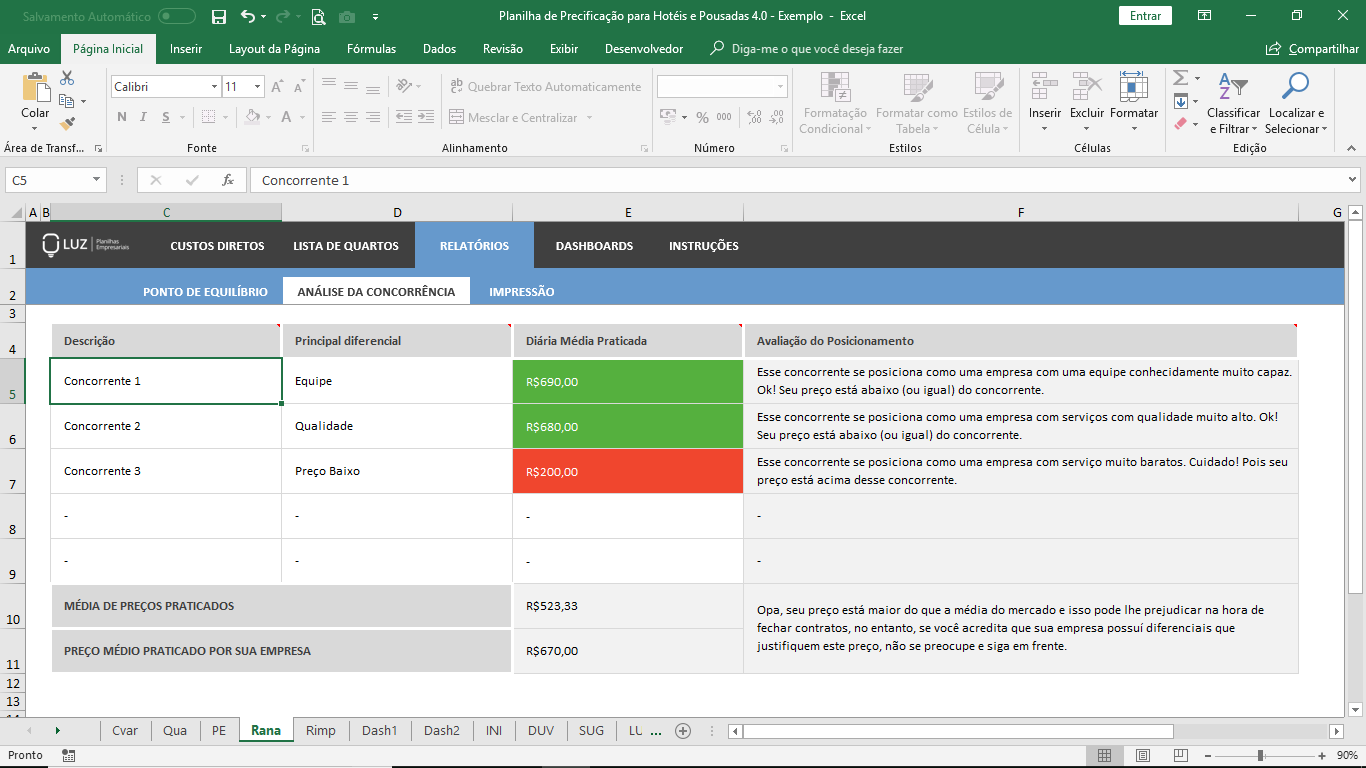The height and width of the screenshot is (768, 1366).
Task: Click the AutoSum sigma icon
Action: (1180, 78)
